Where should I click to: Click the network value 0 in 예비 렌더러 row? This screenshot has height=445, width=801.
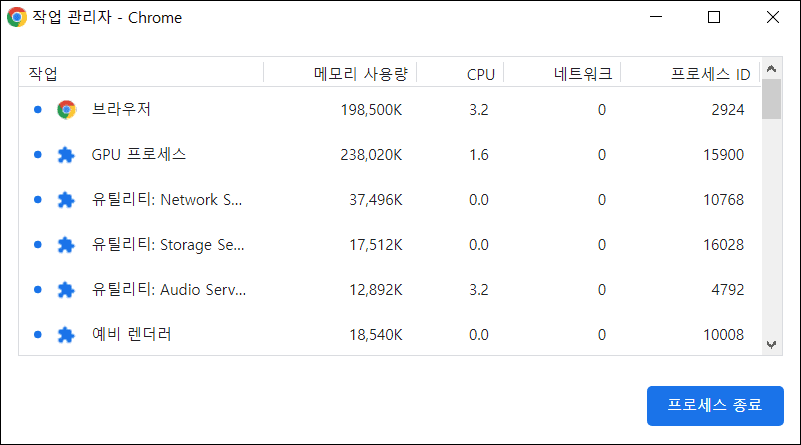(602, 335)
